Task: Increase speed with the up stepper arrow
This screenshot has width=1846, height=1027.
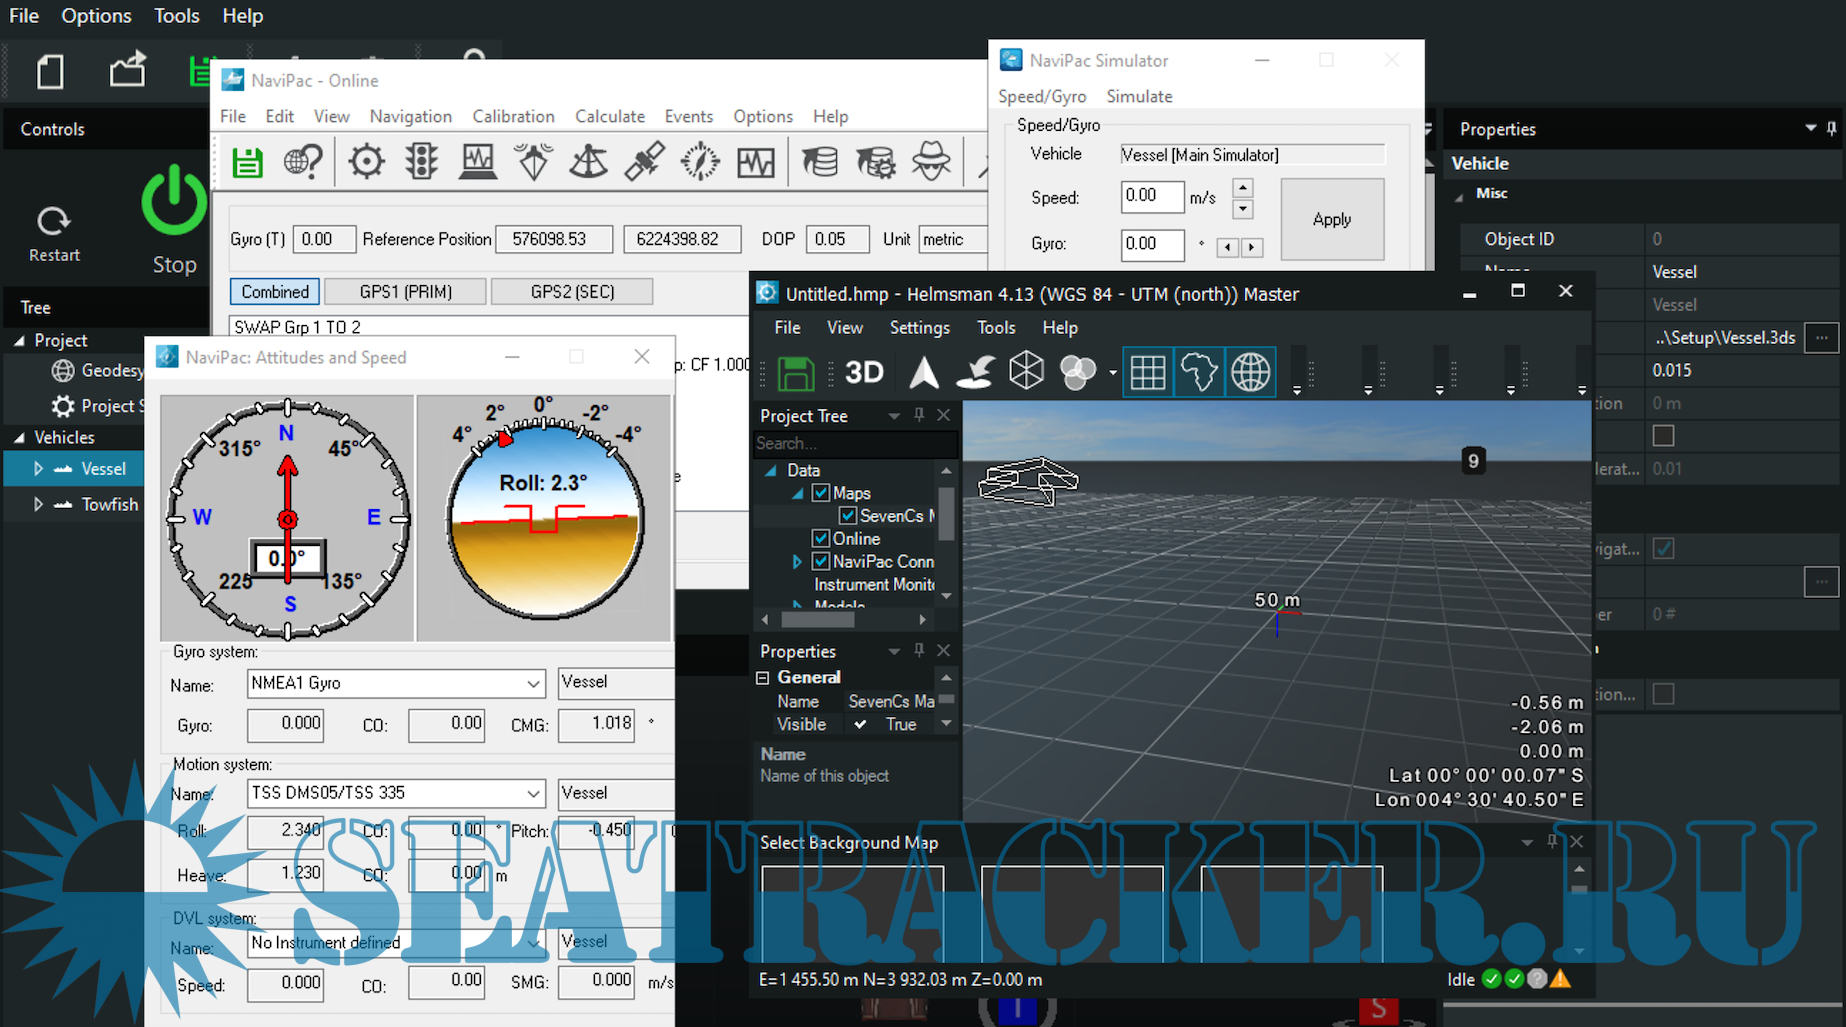Action: click(x=1242, y=187)
